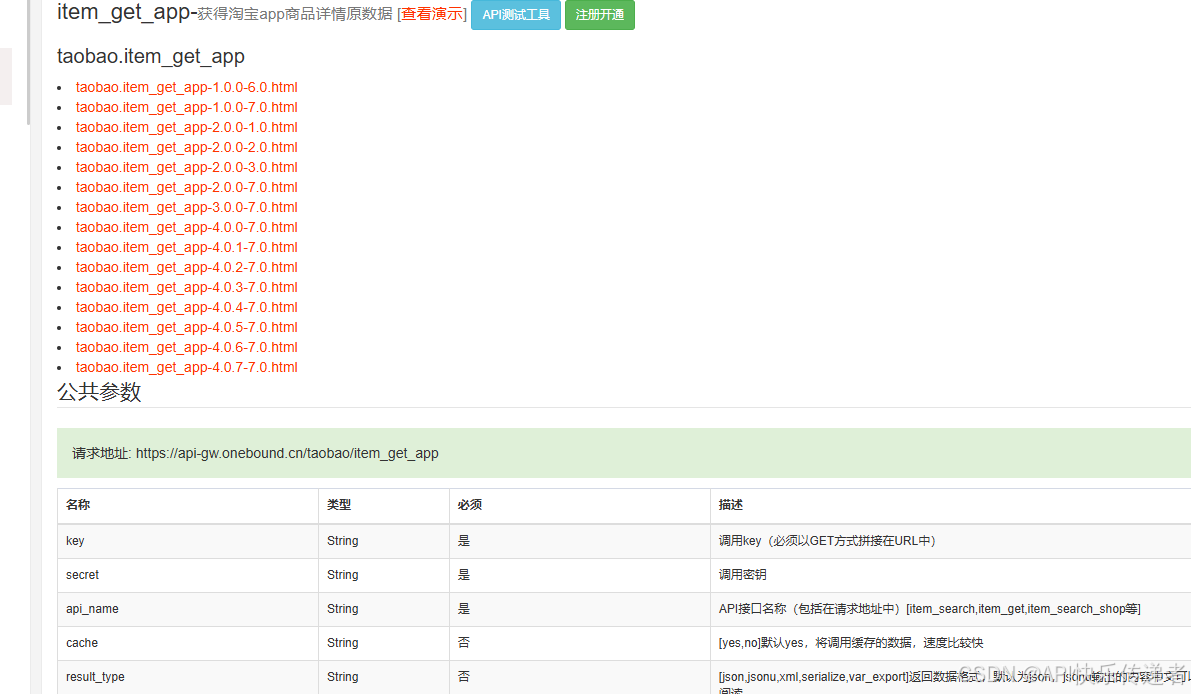This screenshot has height=694, width=1191.
Task: Open taobao.item_get_app-3.0.0-7.0.html link
Action: point(186,207)
